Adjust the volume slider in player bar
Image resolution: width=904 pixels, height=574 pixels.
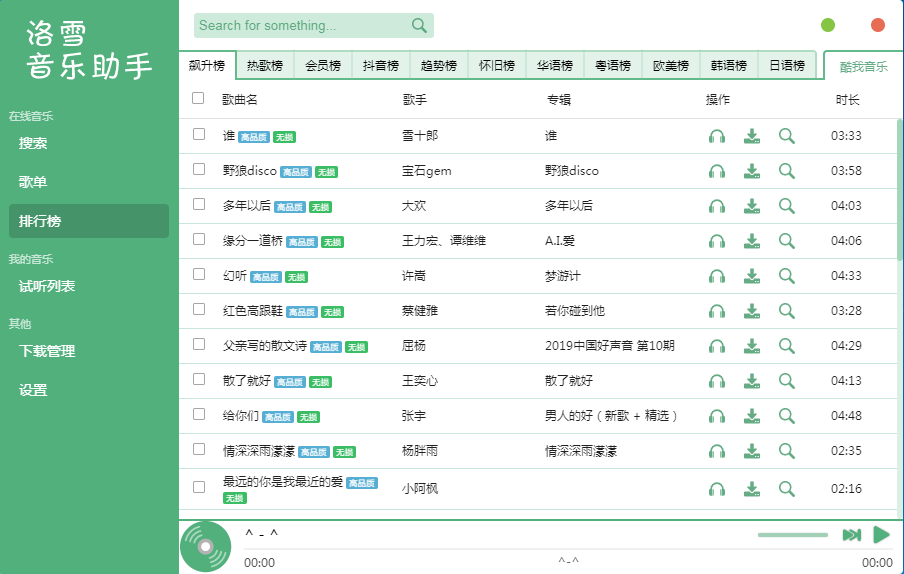tap(793, 535)
